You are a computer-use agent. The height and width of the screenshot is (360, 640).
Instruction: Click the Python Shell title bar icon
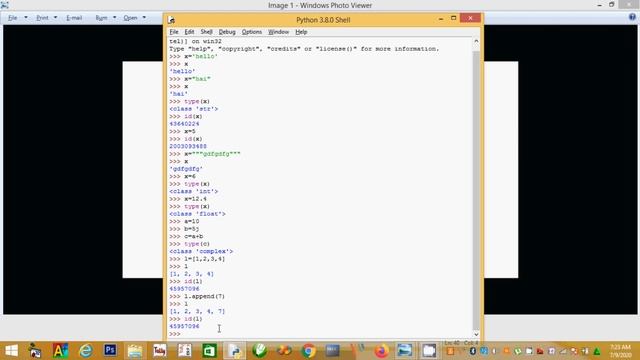tap(171, 20)
